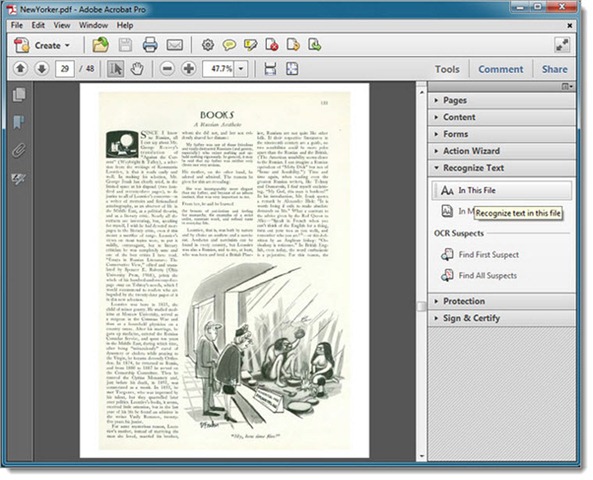Print the document with the printer icon
The image size is (593, 480).
(x=150, y=45)
